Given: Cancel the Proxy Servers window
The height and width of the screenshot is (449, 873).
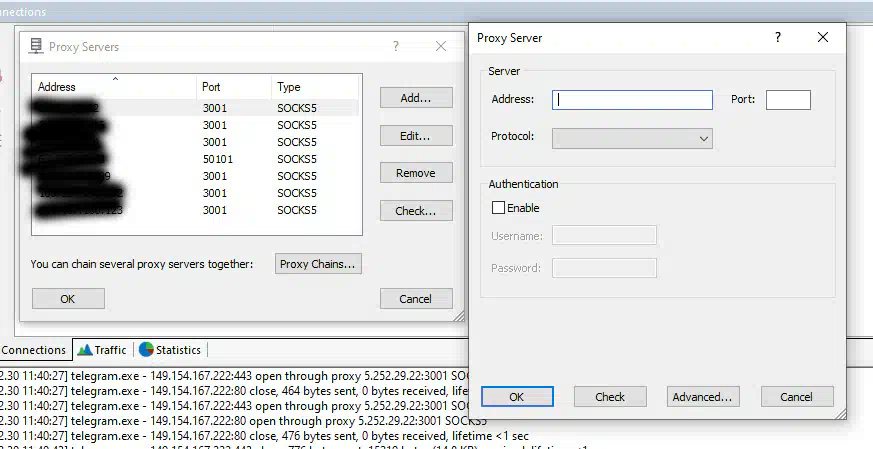Looking at the screenshot, I should (x=416, y=299).
